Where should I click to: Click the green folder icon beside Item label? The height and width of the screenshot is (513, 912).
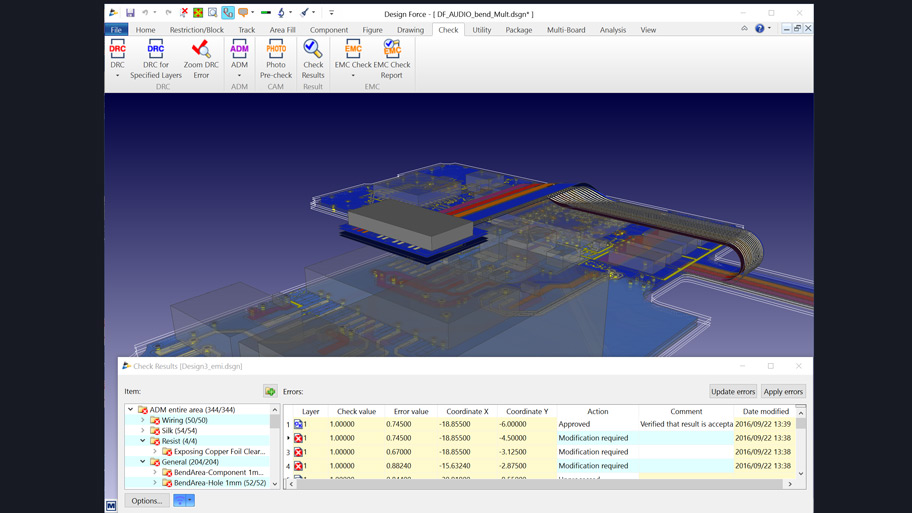[x=270, y=392]
